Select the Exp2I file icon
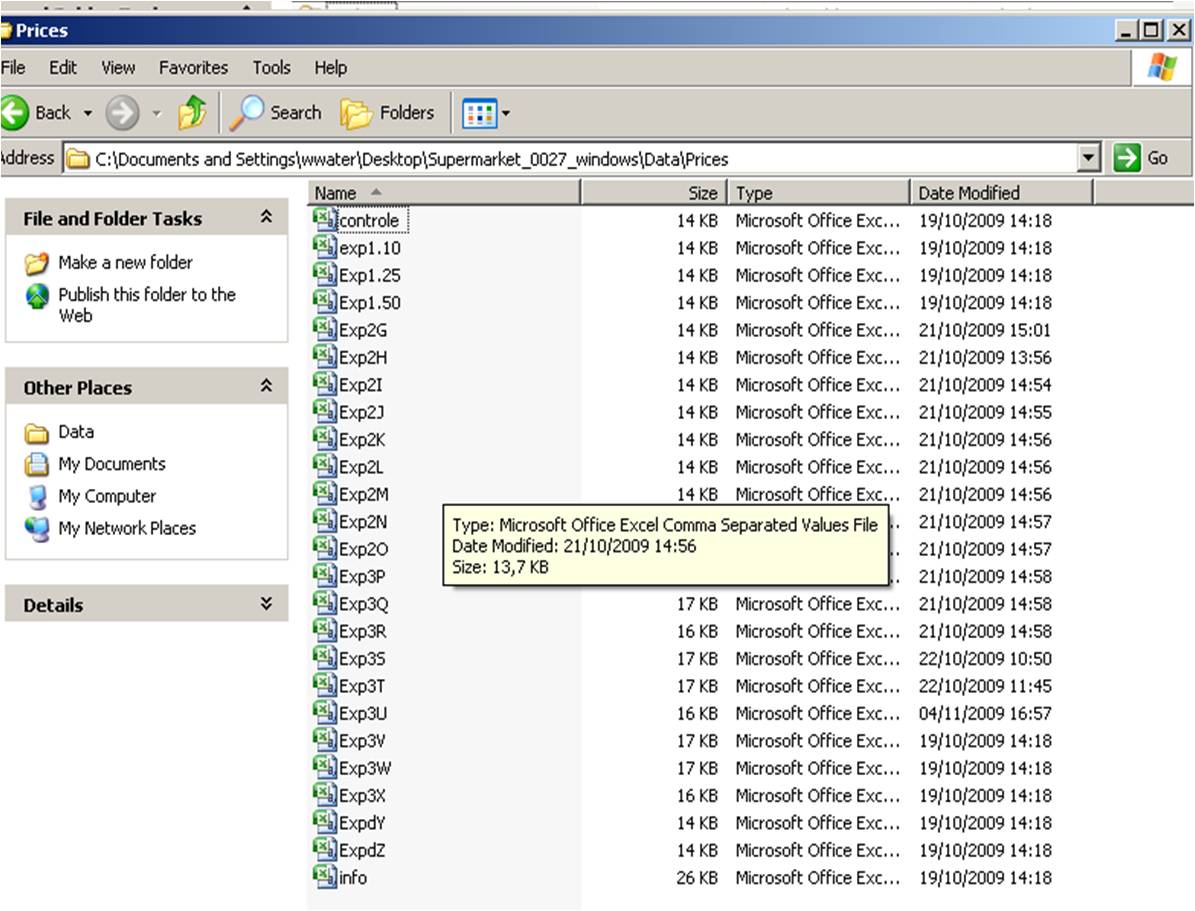The height and width of the screenshot is (911, 1195). pos(325,384)
